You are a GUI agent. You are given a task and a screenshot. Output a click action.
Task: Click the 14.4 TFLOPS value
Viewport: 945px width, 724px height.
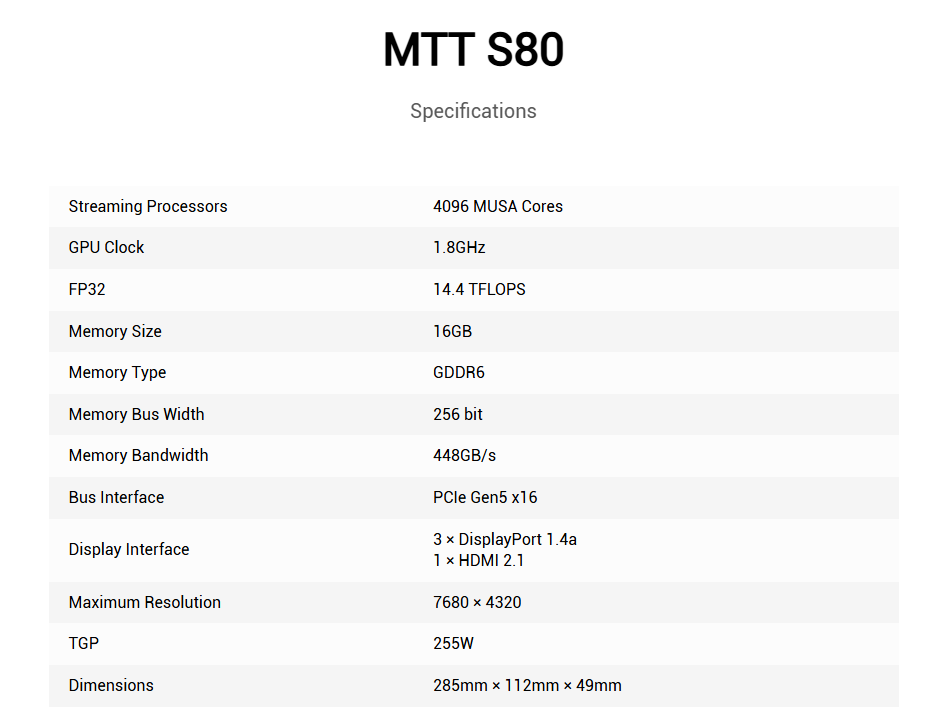click(x=479, y=289)
